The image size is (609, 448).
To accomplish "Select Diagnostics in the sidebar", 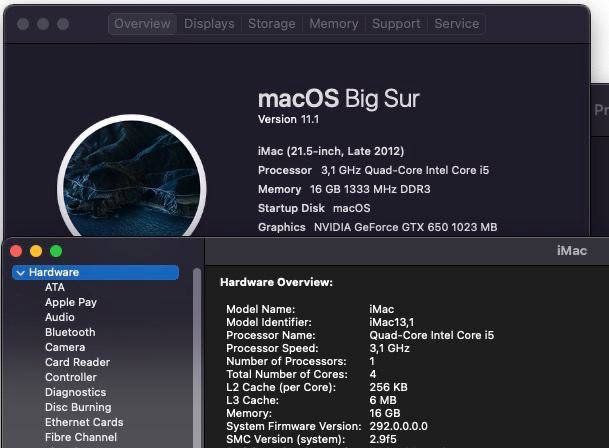I will pos(75,392).
